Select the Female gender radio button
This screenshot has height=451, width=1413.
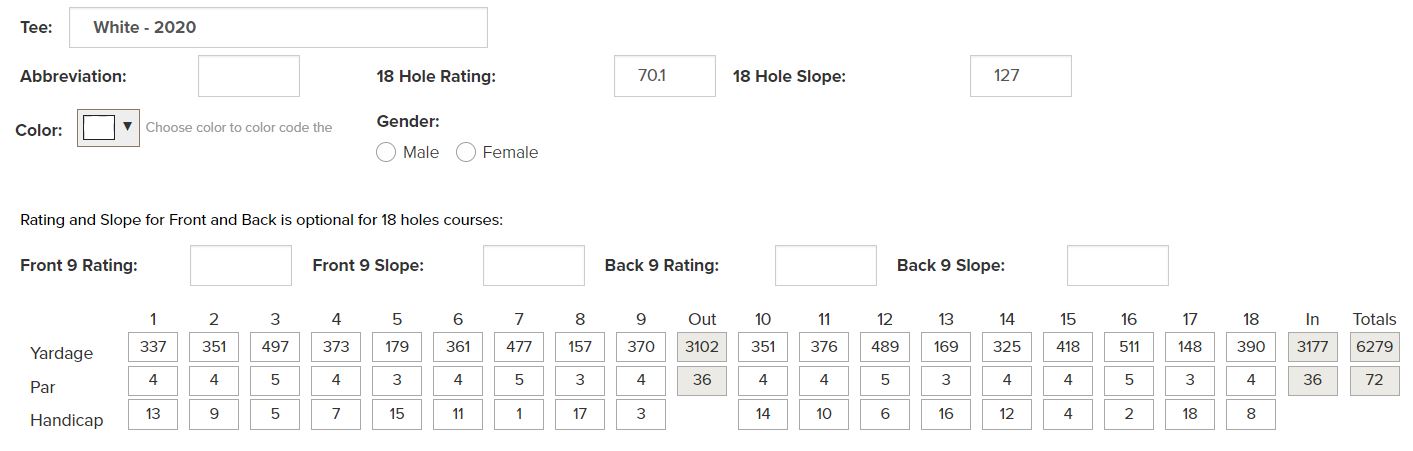(466, 153)
